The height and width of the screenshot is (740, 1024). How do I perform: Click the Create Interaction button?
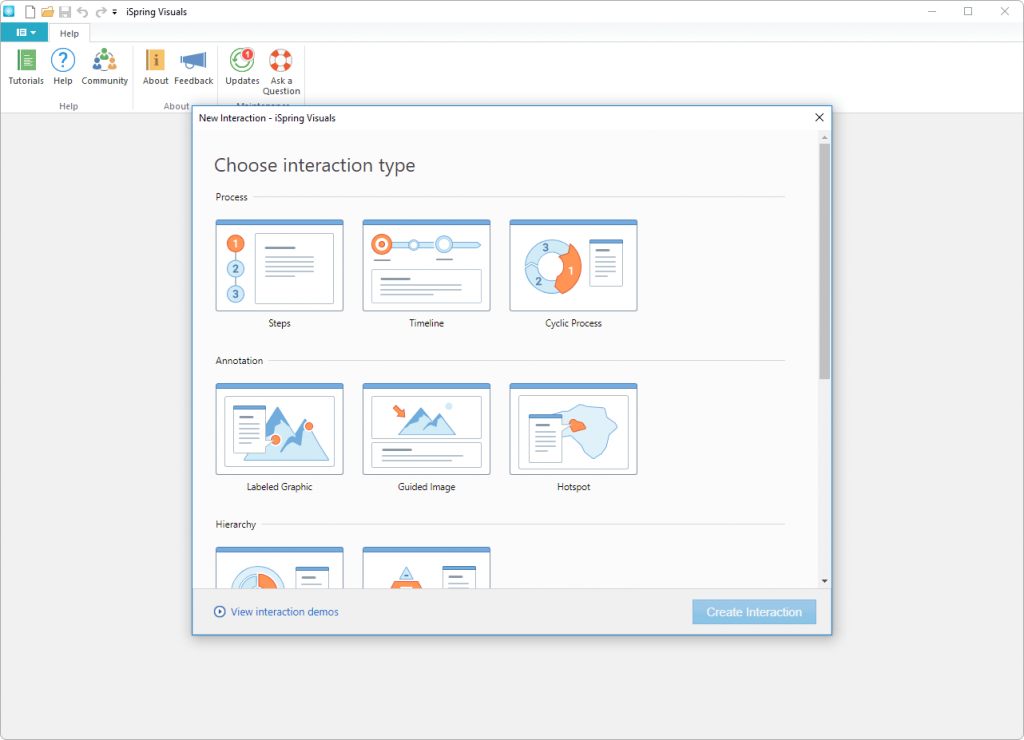point(754,612)
